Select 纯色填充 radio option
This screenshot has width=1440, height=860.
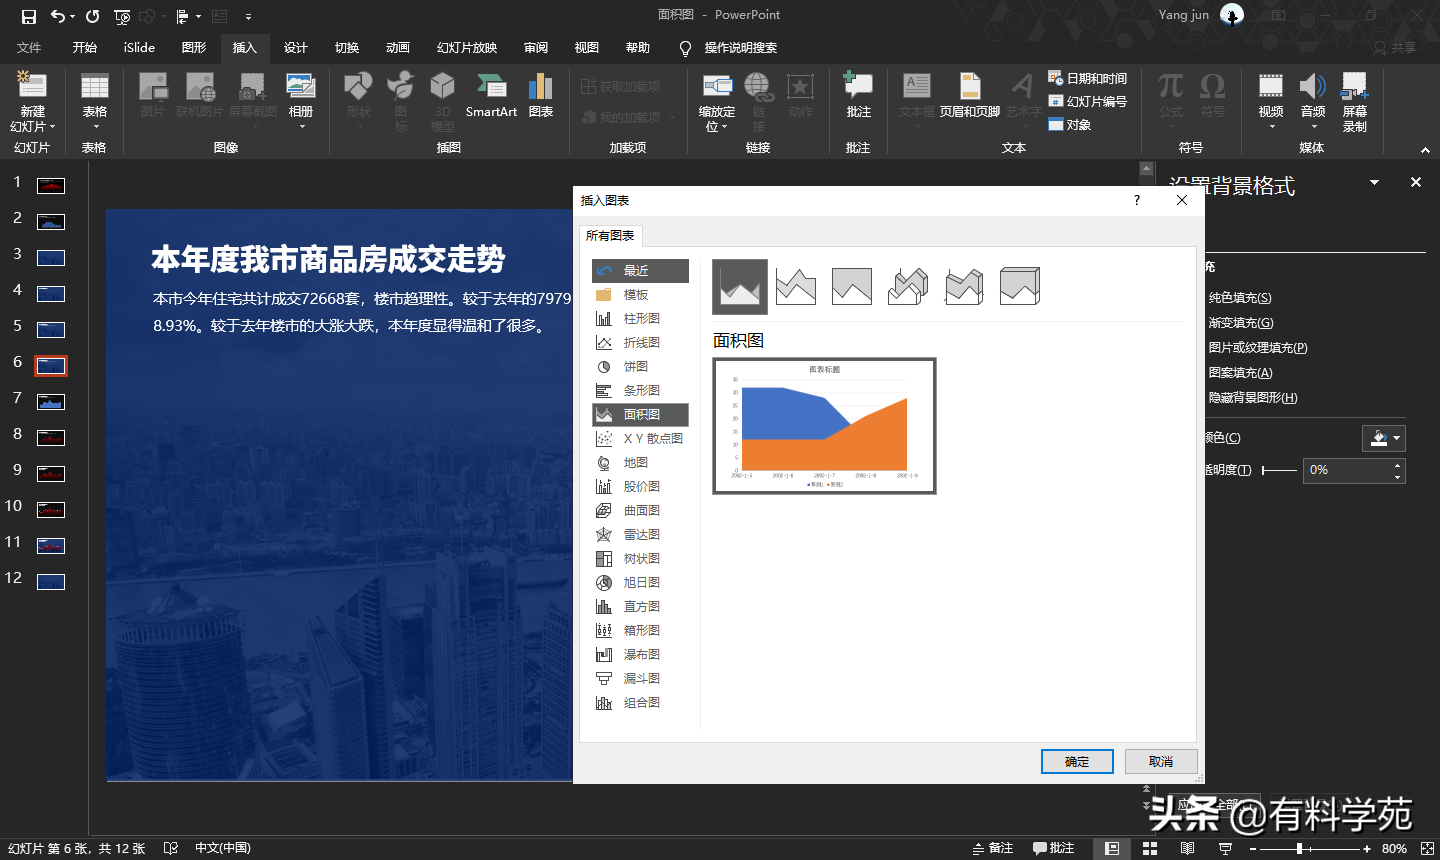pyautogui.click(x=1240, y=298)
